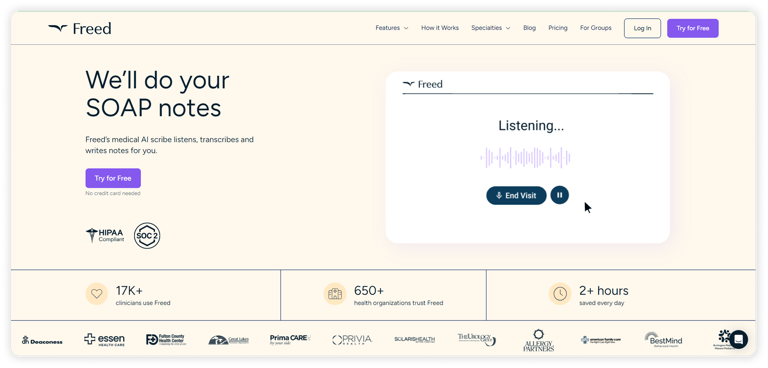Viewport: 768px width, 368px height.
Task: Open the Pricing page
Action: 558,28
